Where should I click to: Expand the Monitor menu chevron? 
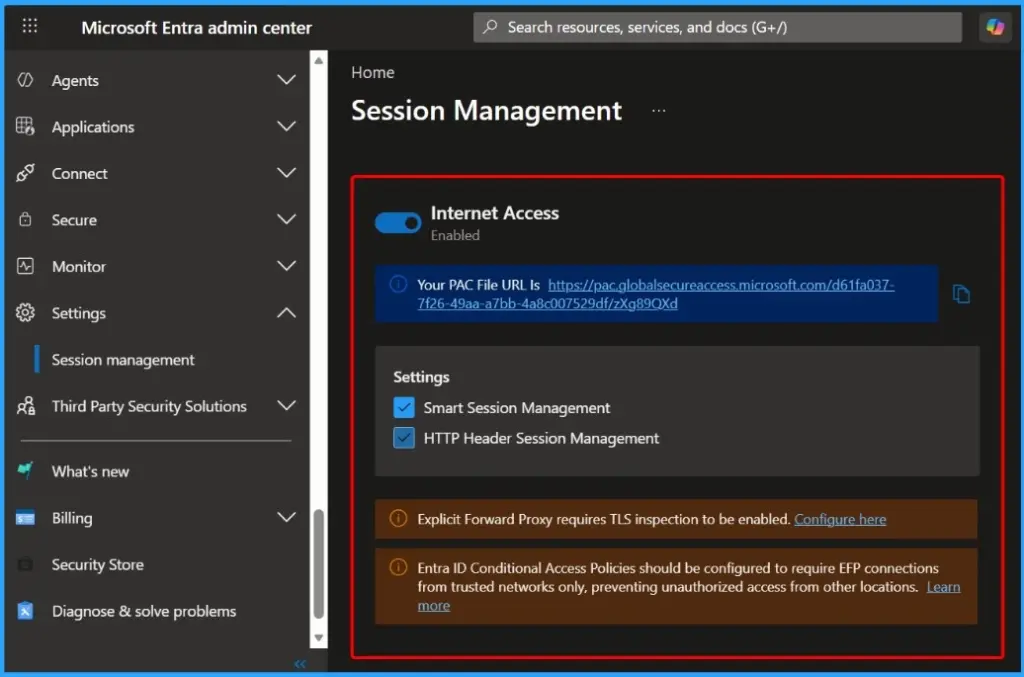tap(286, 266)
